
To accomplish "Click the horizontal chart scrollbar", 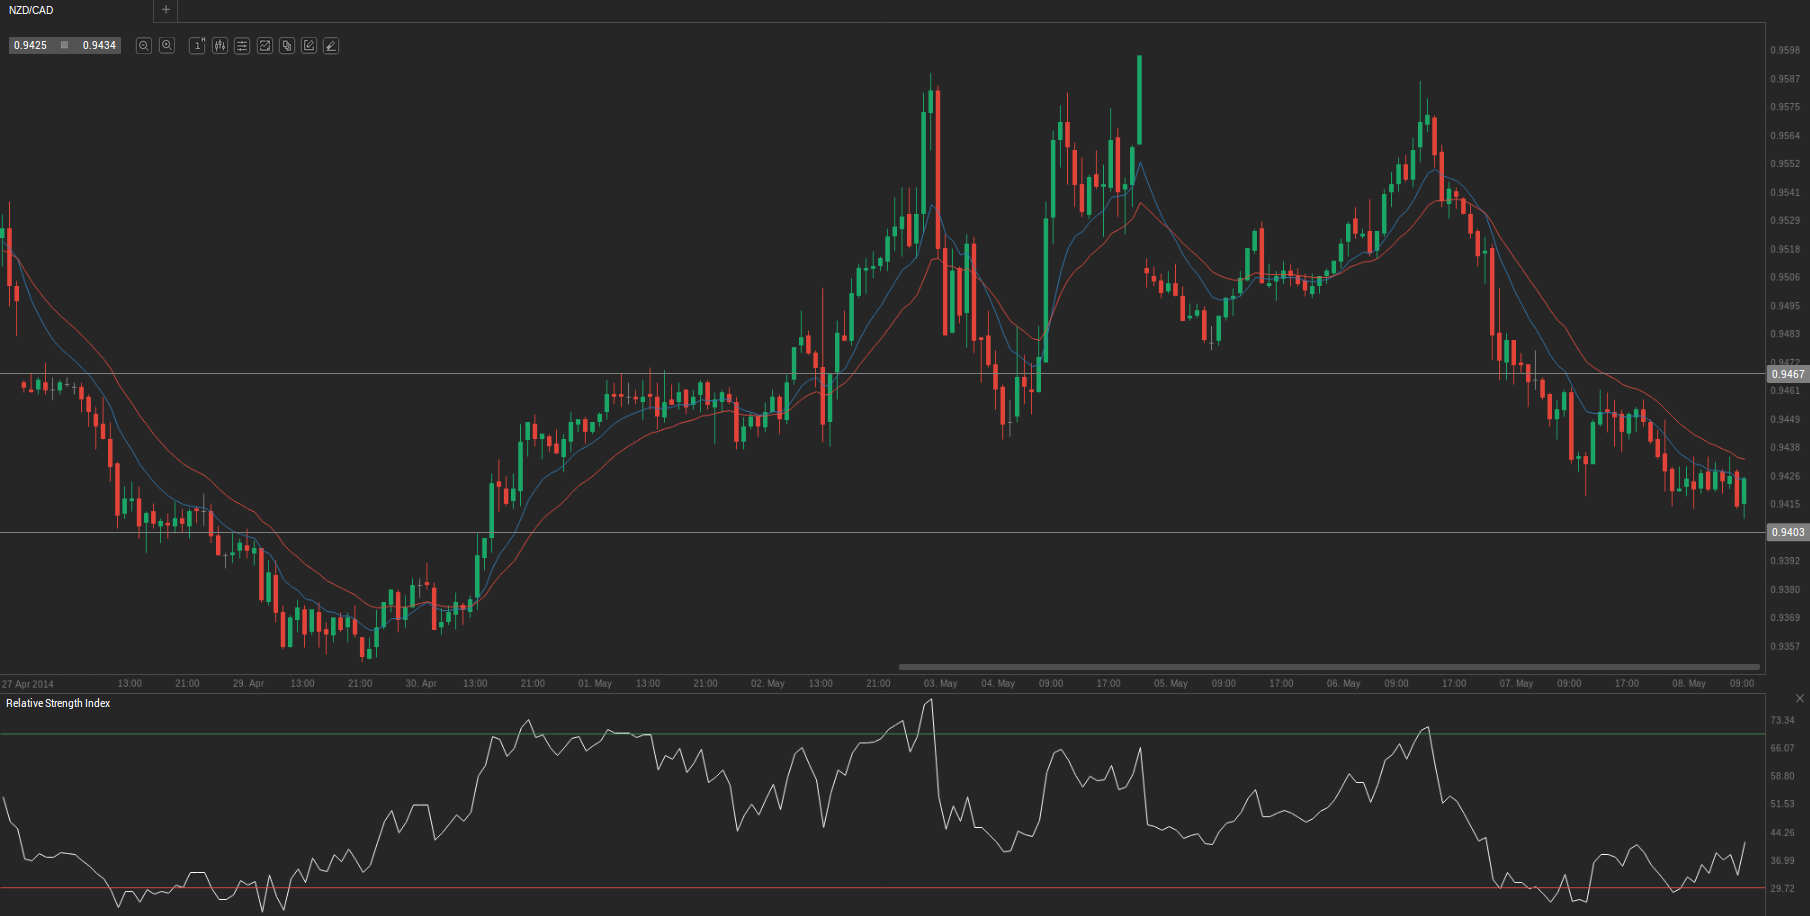I will tap(1329, 667).
